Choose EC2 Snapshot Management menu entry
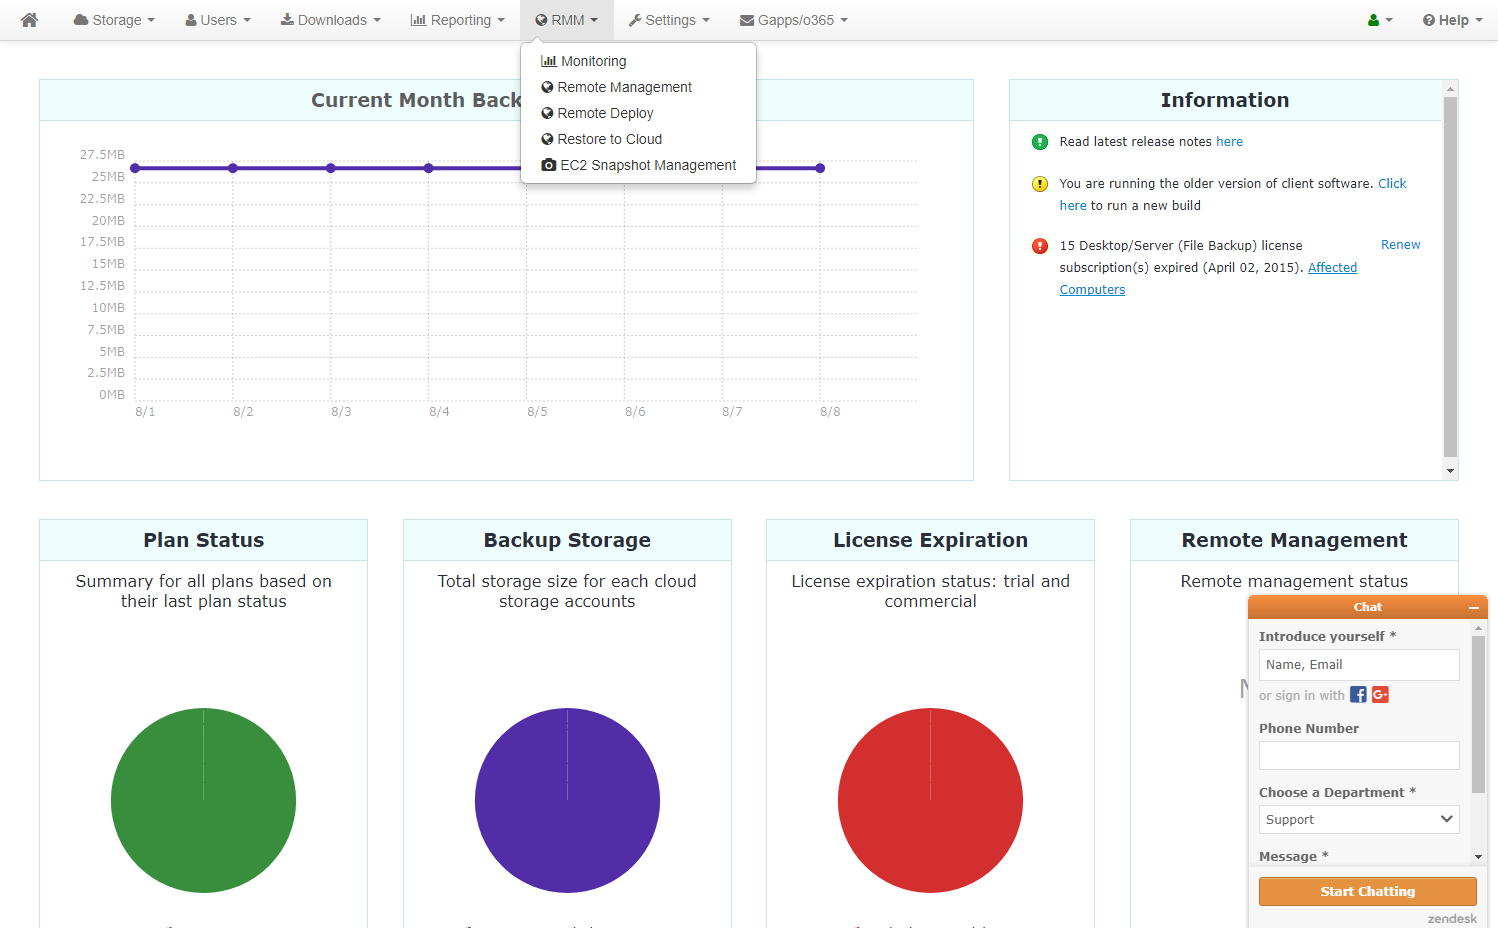Viewport: 1498px width, 928px height. pos(647,165)
